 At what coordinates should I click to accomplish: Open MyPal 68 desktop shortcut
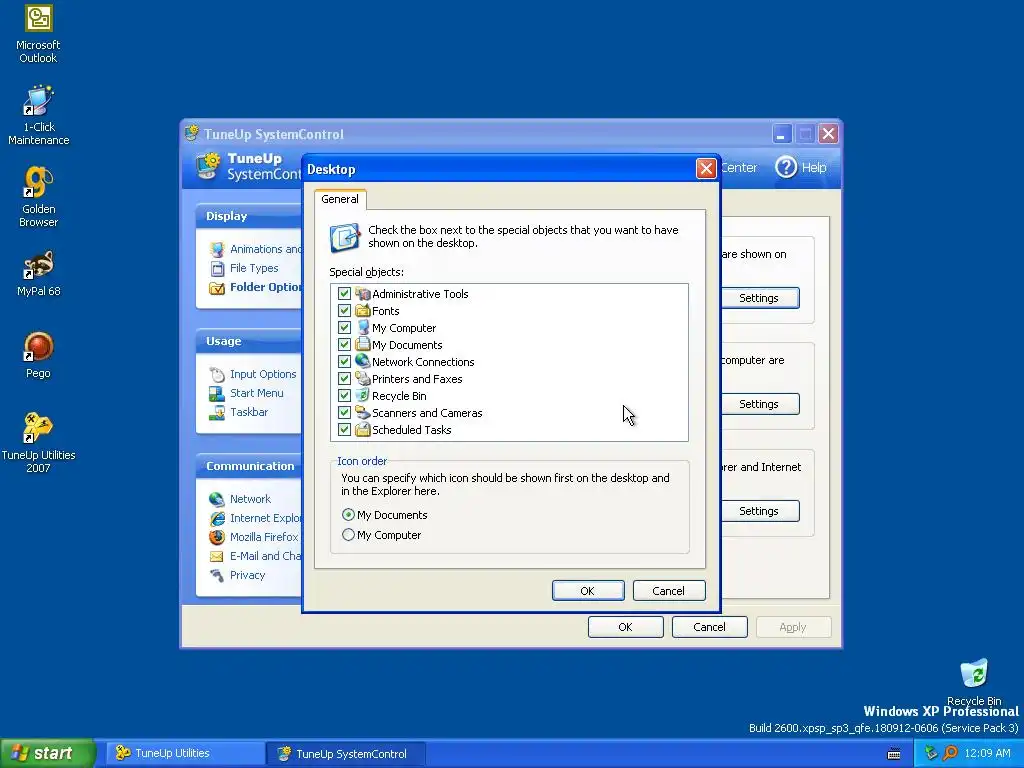(x=38, y=274)
